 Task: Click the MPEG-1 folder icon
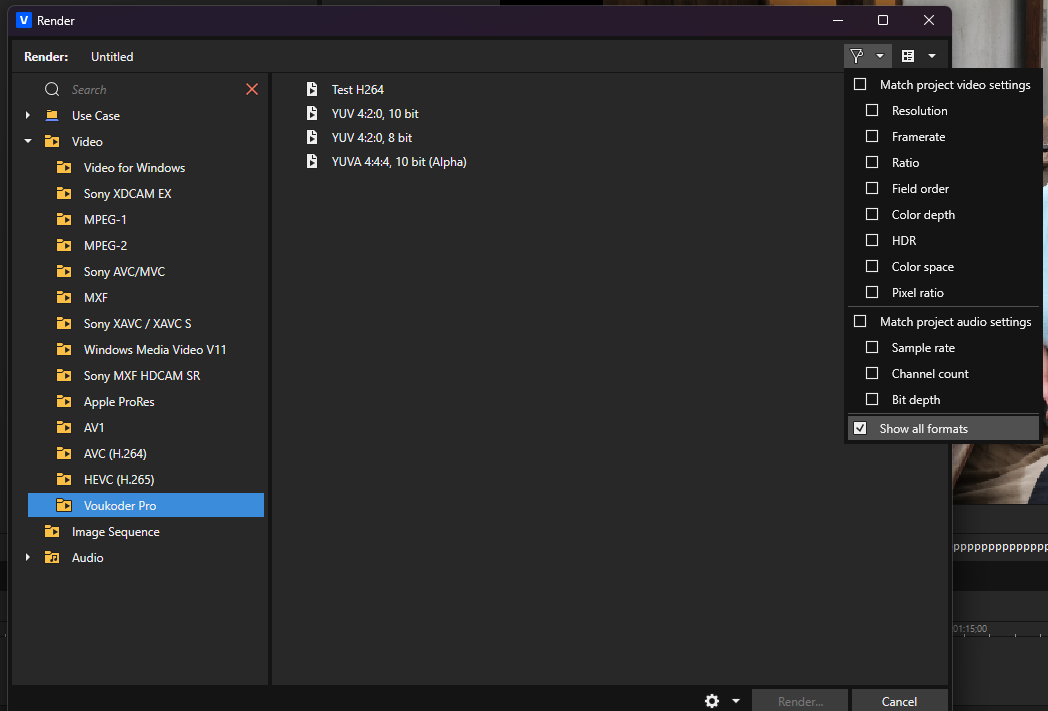pos(63,219)
